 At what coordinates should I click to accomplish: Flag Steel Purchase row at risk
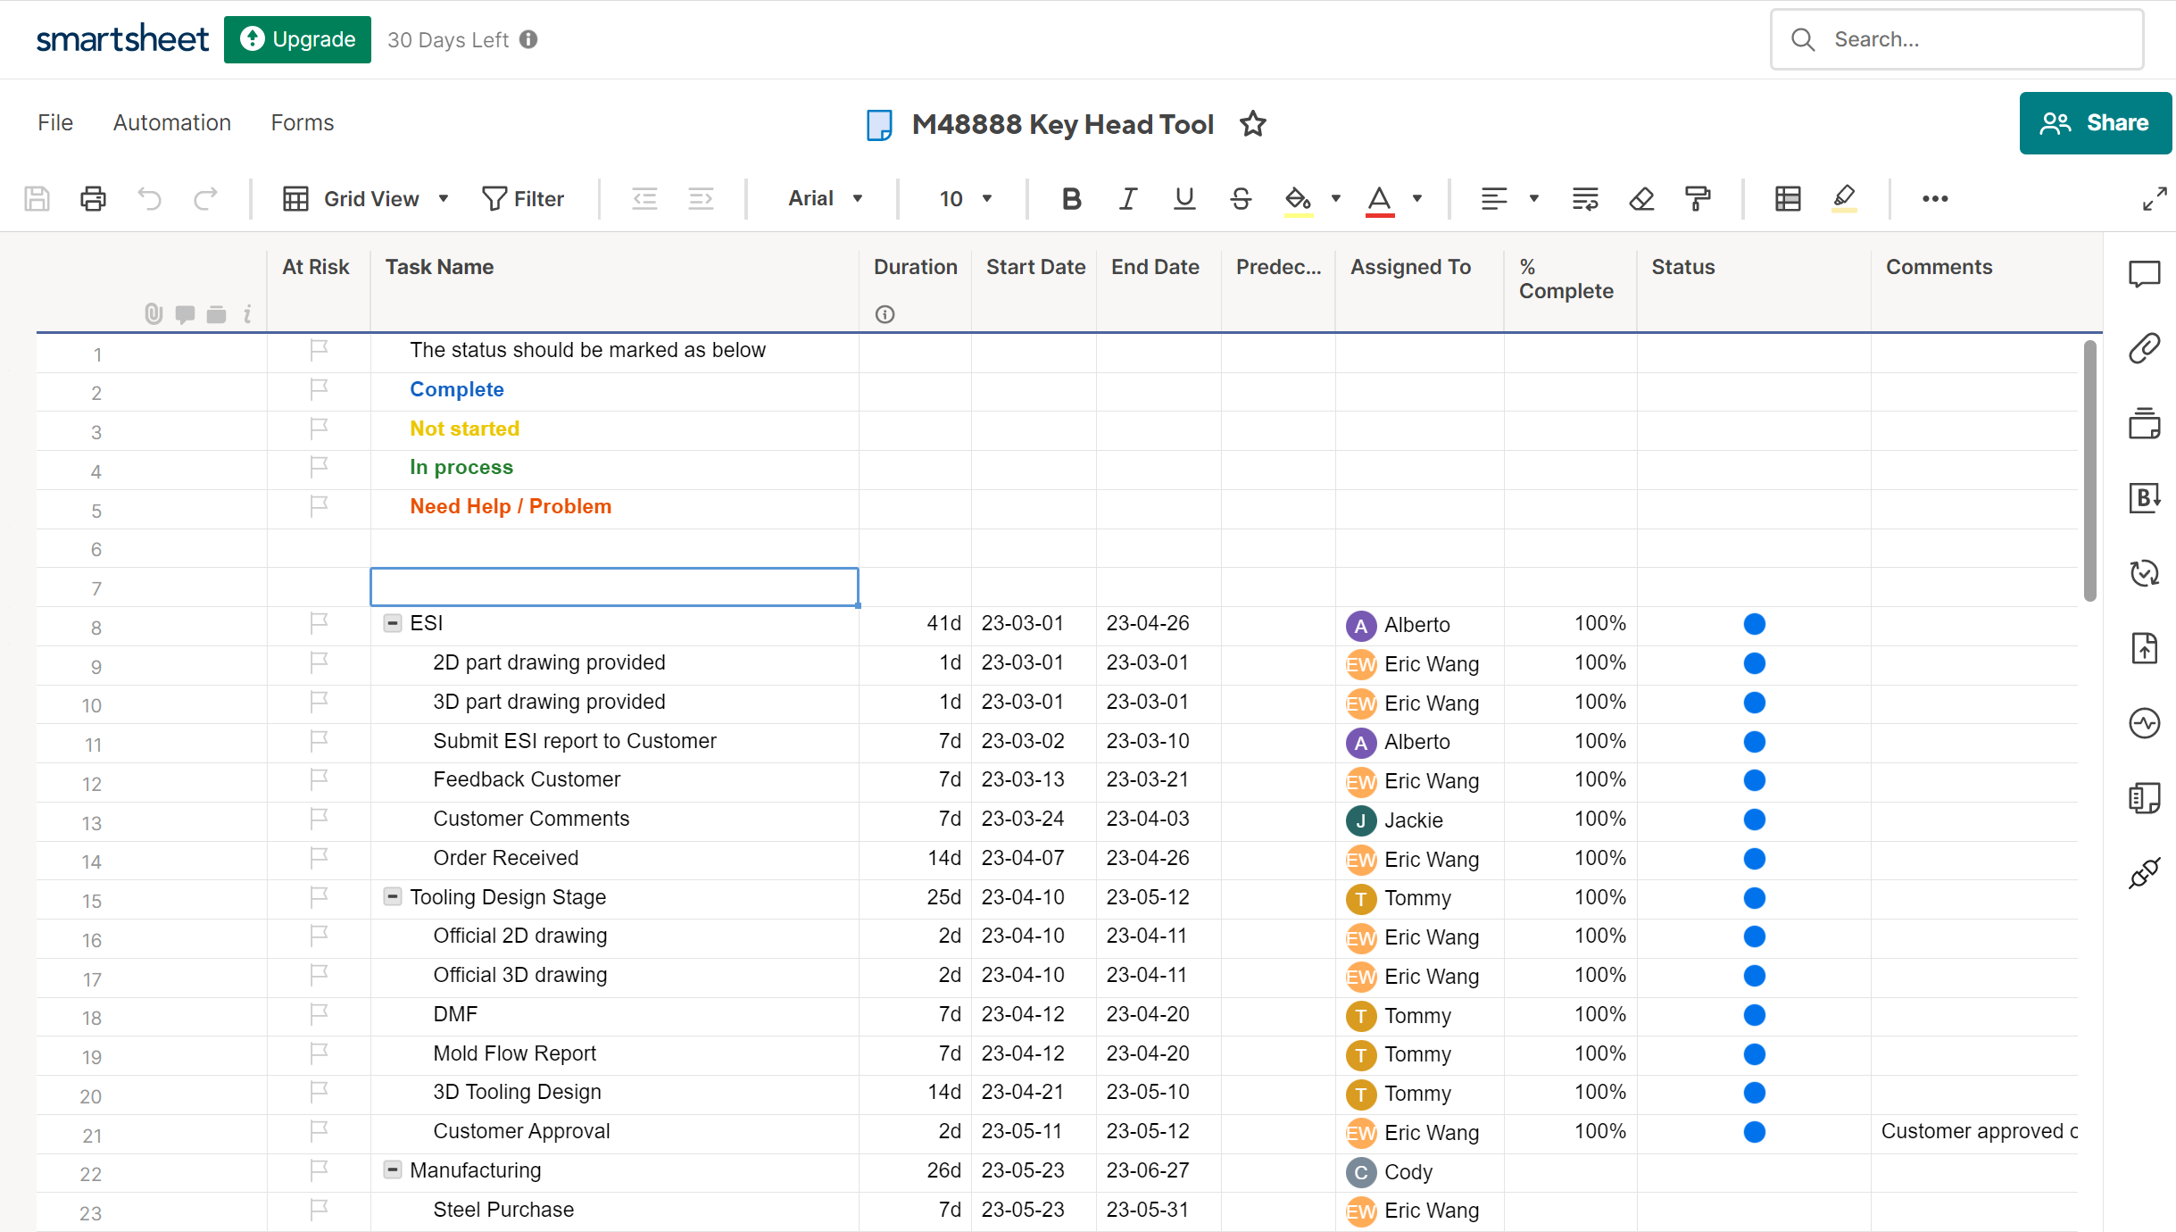[x=319, y=1209]
